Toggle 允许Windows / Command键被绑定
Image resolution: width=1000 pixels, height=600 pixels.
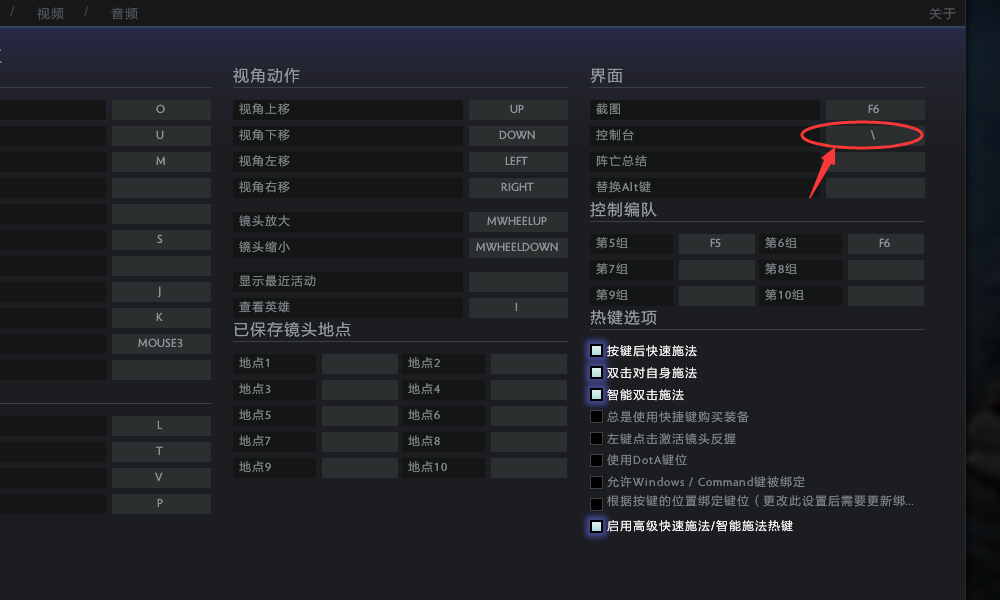coord(596,481)
